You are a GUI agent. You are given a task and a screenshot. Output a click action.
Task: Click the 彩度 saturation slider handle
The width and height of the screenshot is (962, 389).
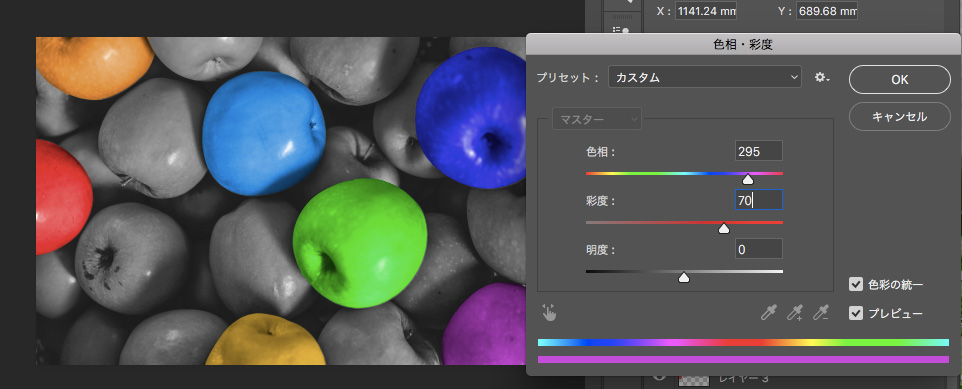[724, 228]
